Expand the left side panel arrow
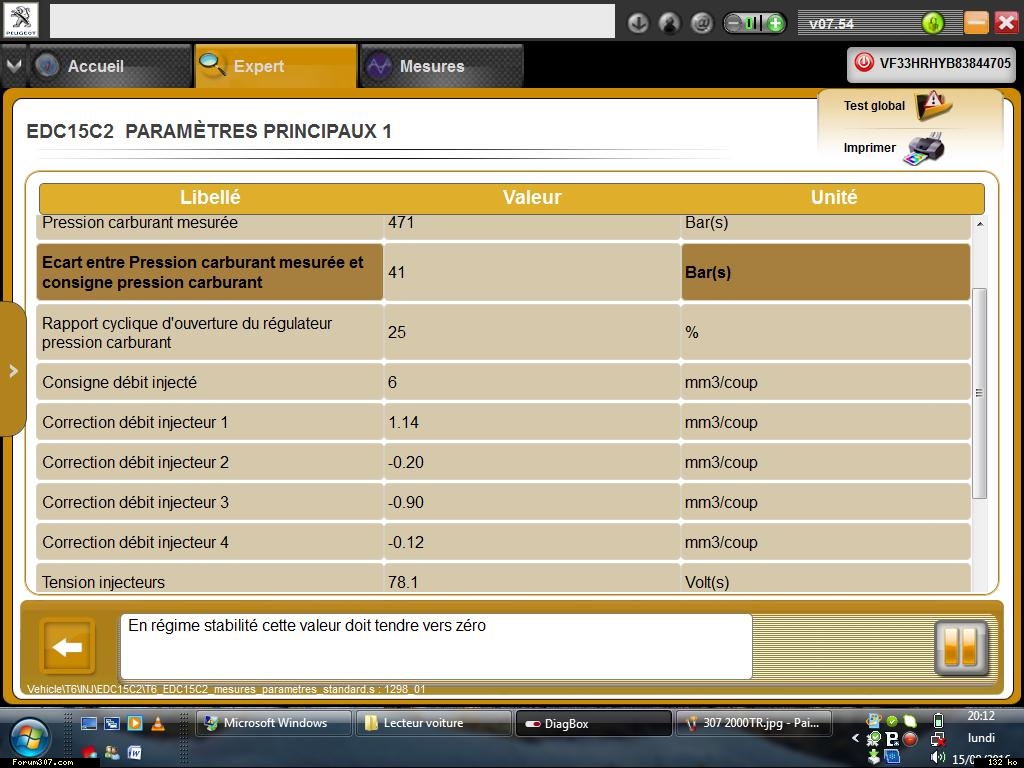The width and height of the screenshot is (1024, 768). click(x=13, y=371)
